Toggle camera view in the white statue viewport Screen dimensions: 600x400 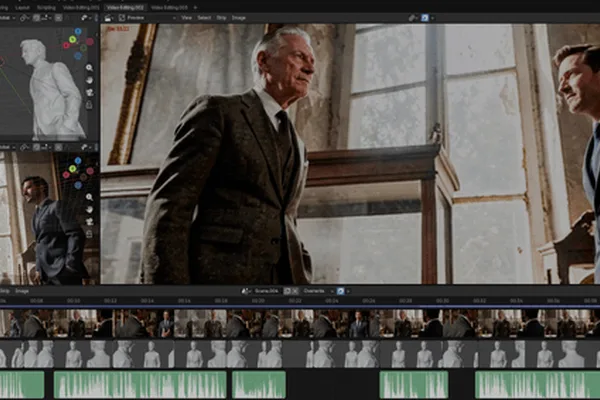tap(89, 92)
